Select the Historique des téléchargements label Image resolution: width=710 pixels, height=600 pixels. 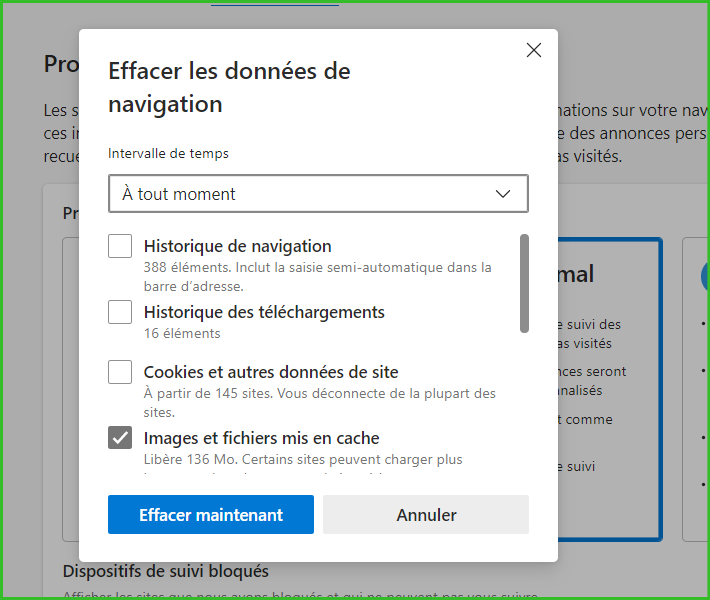pyautogui.click(x=264, y=312)
